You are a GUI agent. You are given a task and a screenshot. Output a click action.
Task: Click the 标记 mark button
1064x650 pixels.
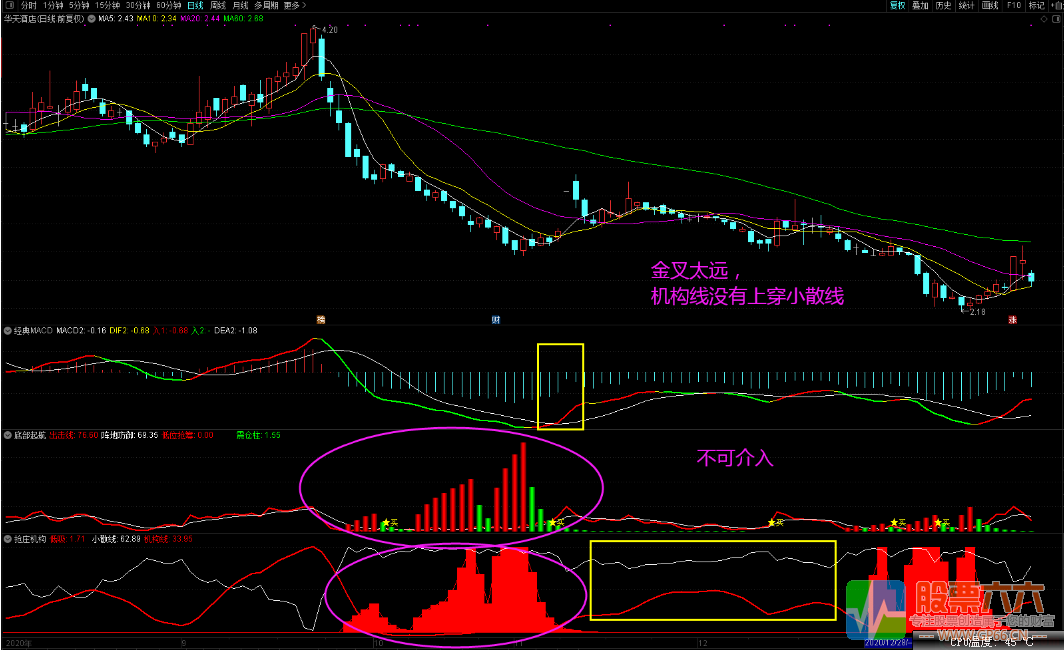pos(1036,5)
